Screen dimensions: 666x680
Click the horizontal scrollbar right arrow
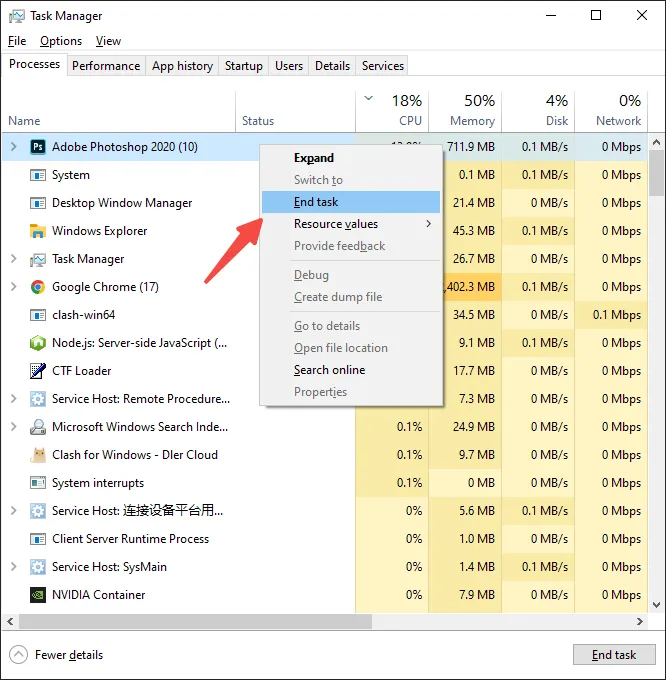coord(640,621)
